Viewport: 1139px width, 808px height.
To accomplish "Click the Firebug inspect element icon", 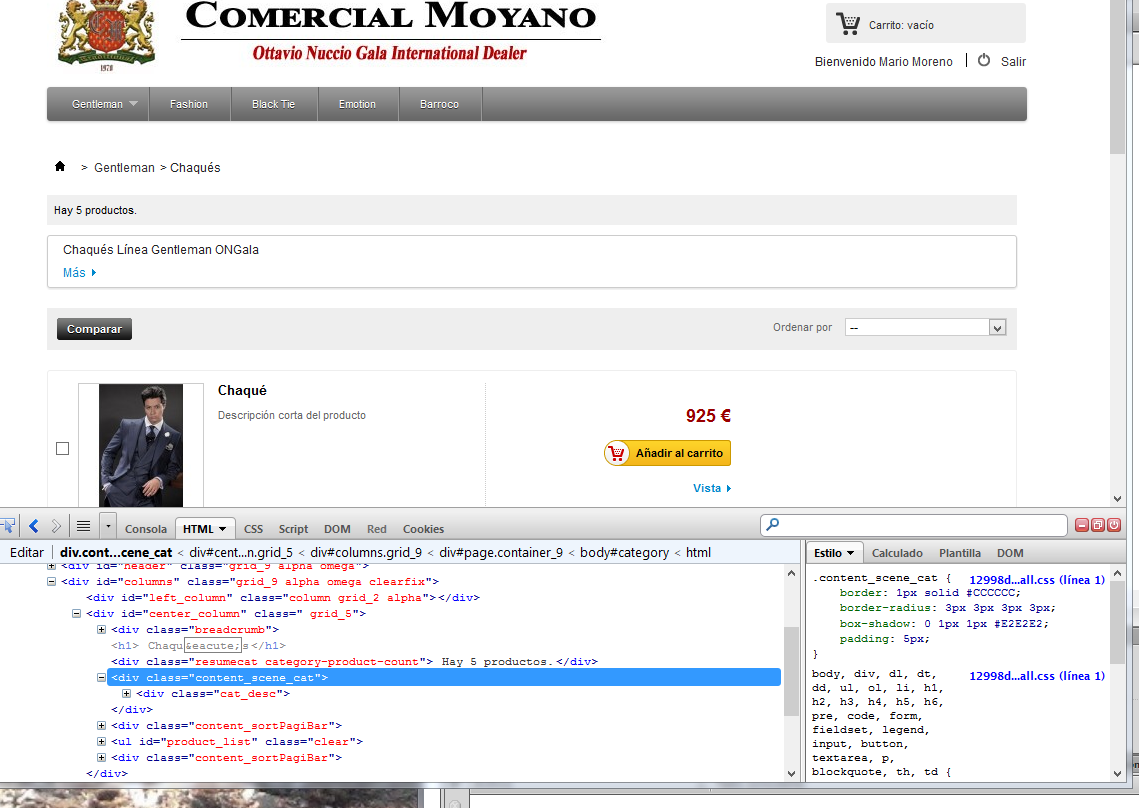I will [8, 526].
